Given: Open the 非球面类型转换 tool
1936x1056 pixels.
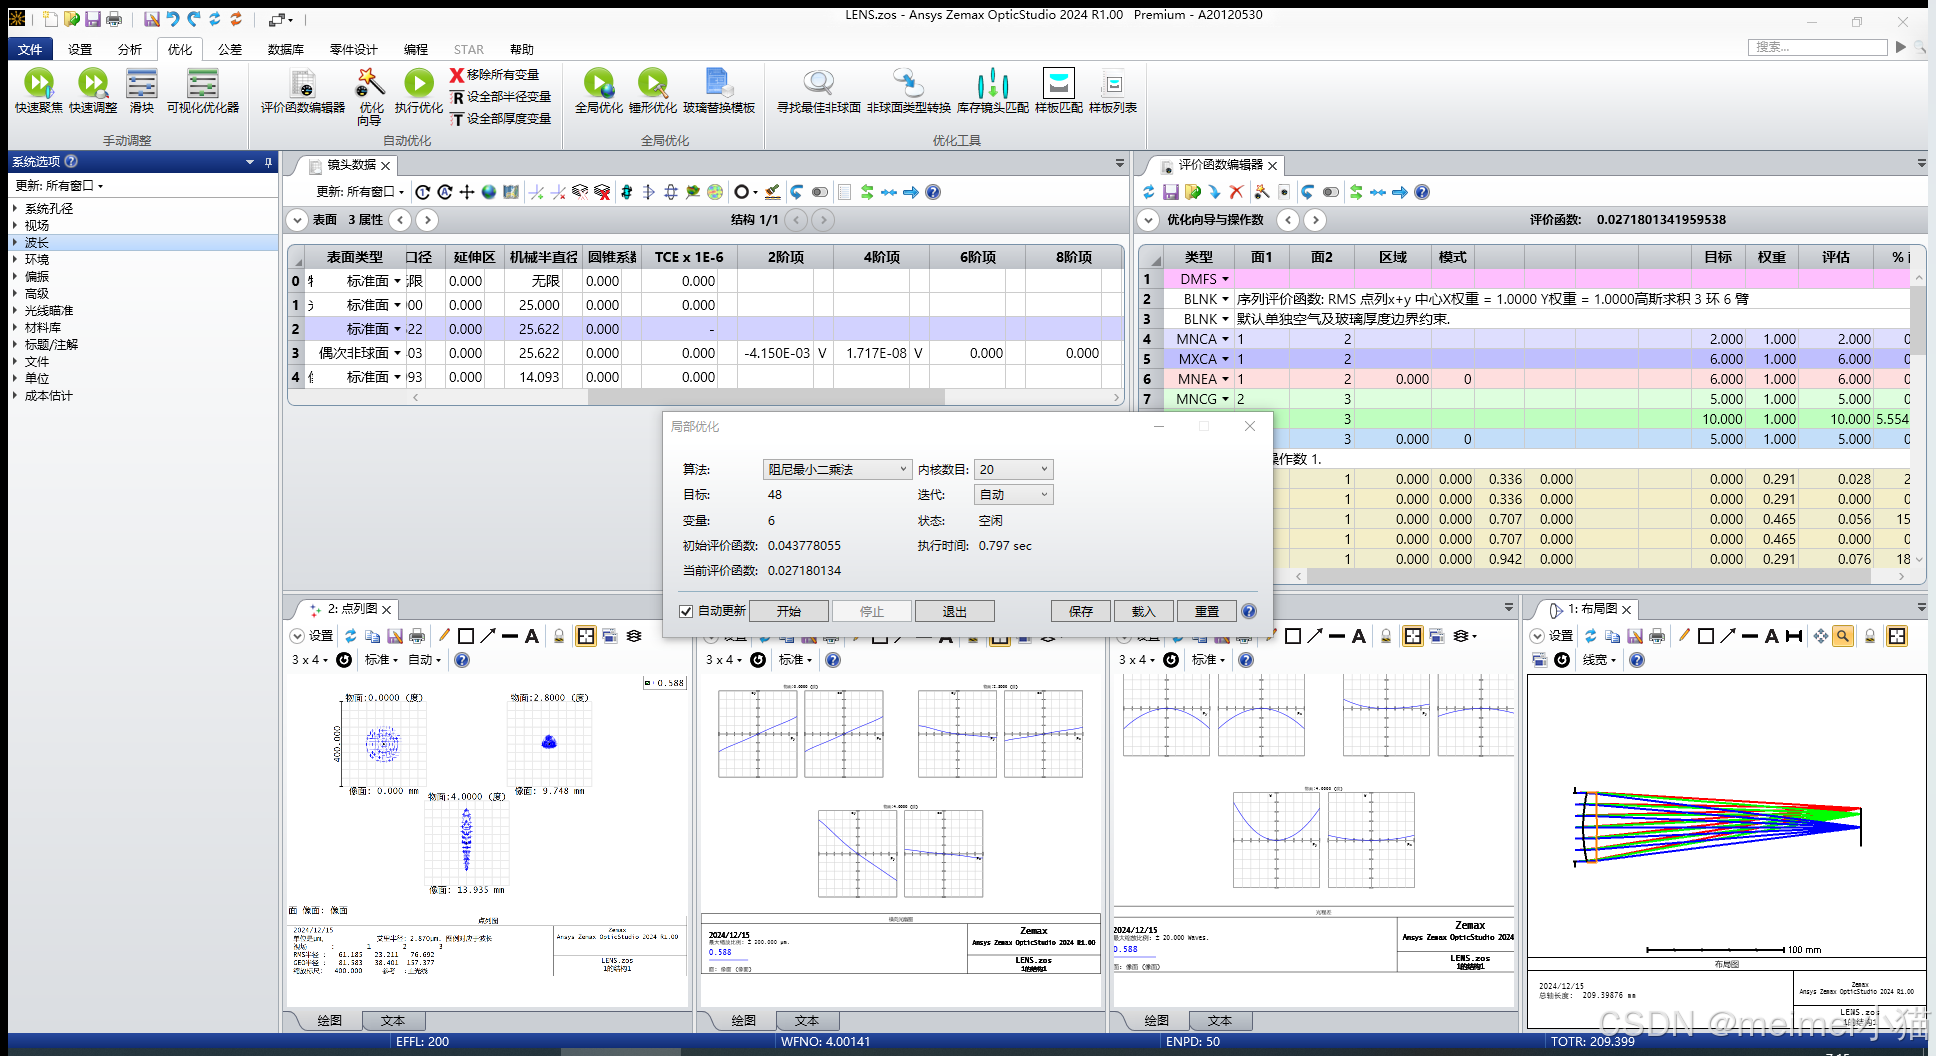Looking at the screenshot, I should (909, 90).
